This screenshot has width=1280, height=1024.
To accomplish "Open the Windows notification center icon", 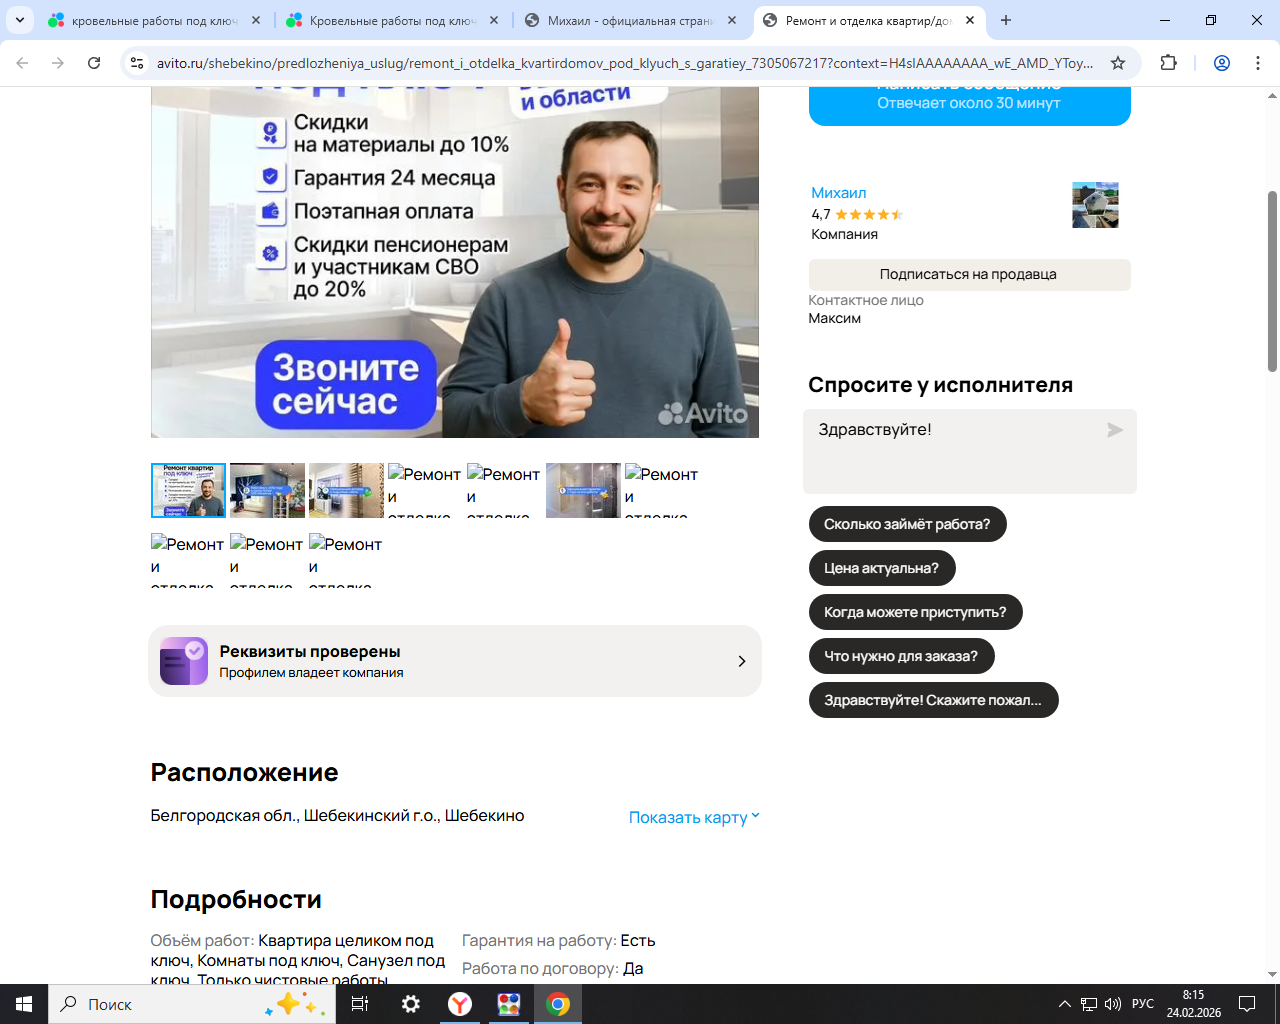I will pos(1247,1004).
